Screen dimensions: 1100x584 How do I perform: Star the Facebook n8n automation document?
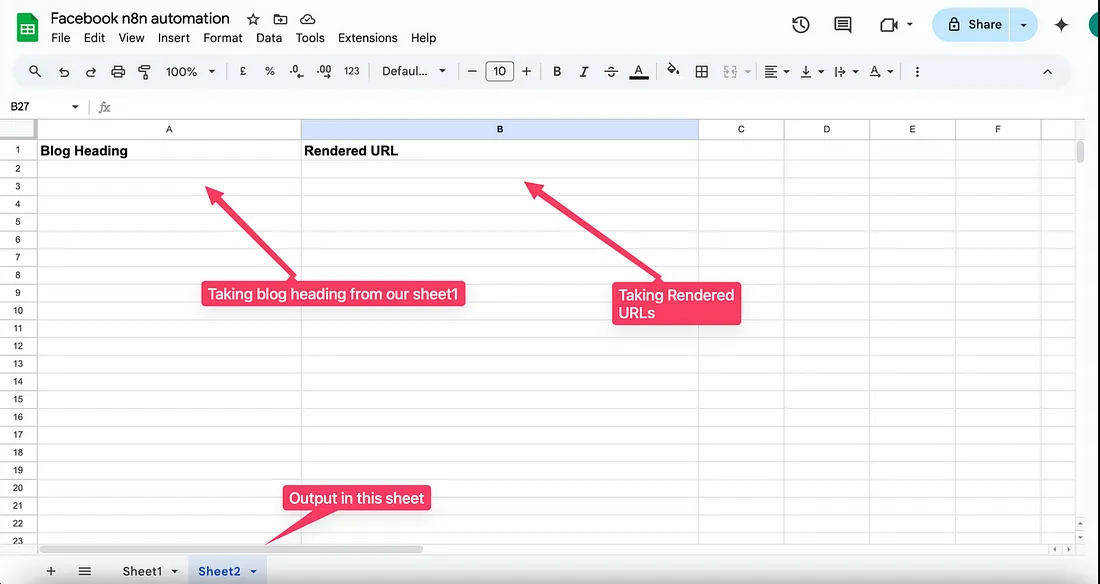(x=253, y=19)
